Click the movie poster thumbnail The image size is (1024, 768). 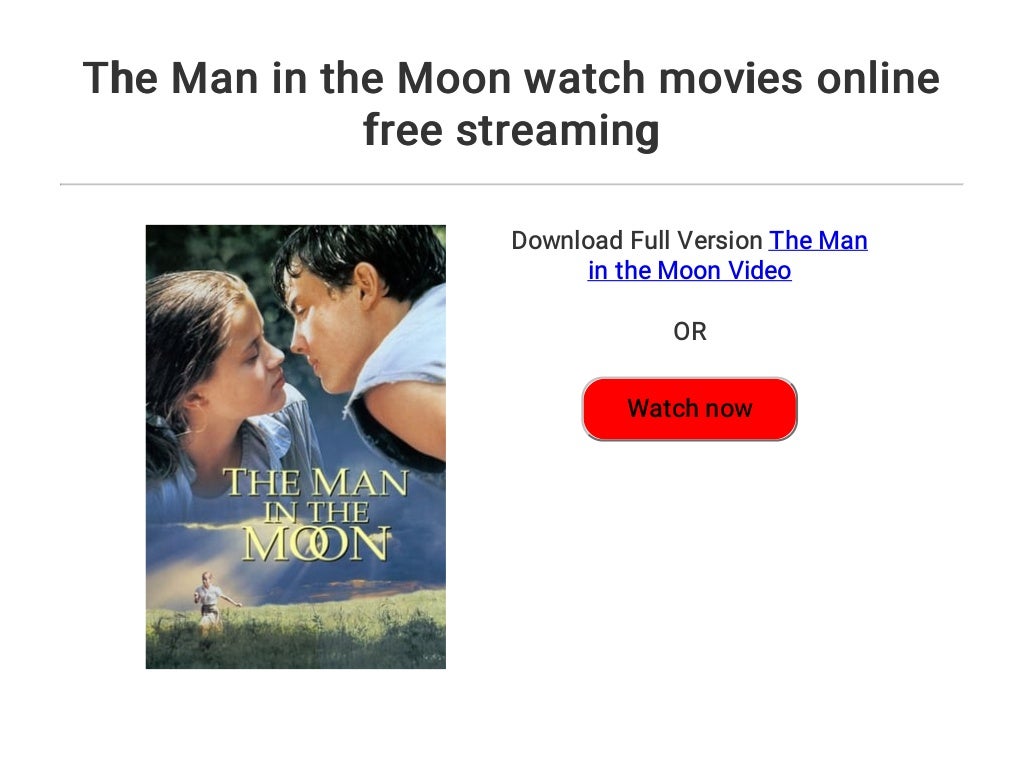tap(296, 447)
